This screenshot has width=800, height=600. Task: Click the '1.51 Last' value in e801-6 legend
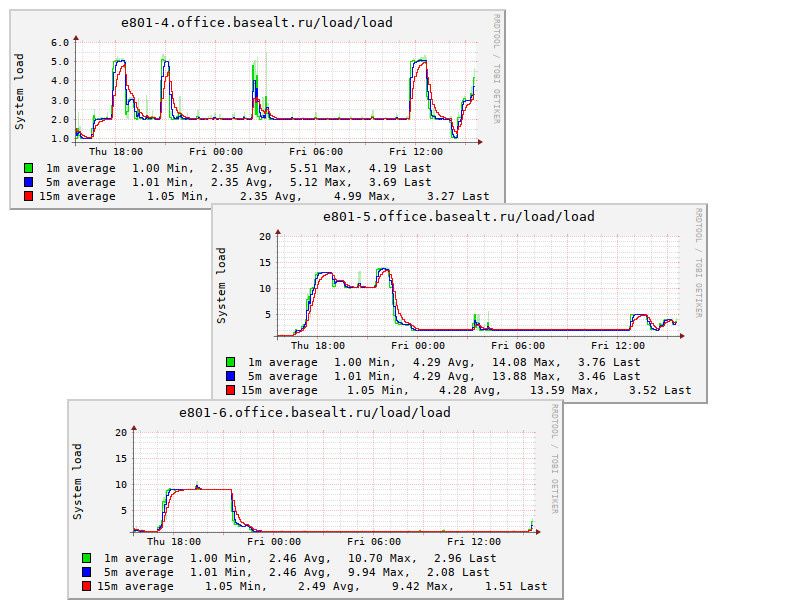(516, 586)
